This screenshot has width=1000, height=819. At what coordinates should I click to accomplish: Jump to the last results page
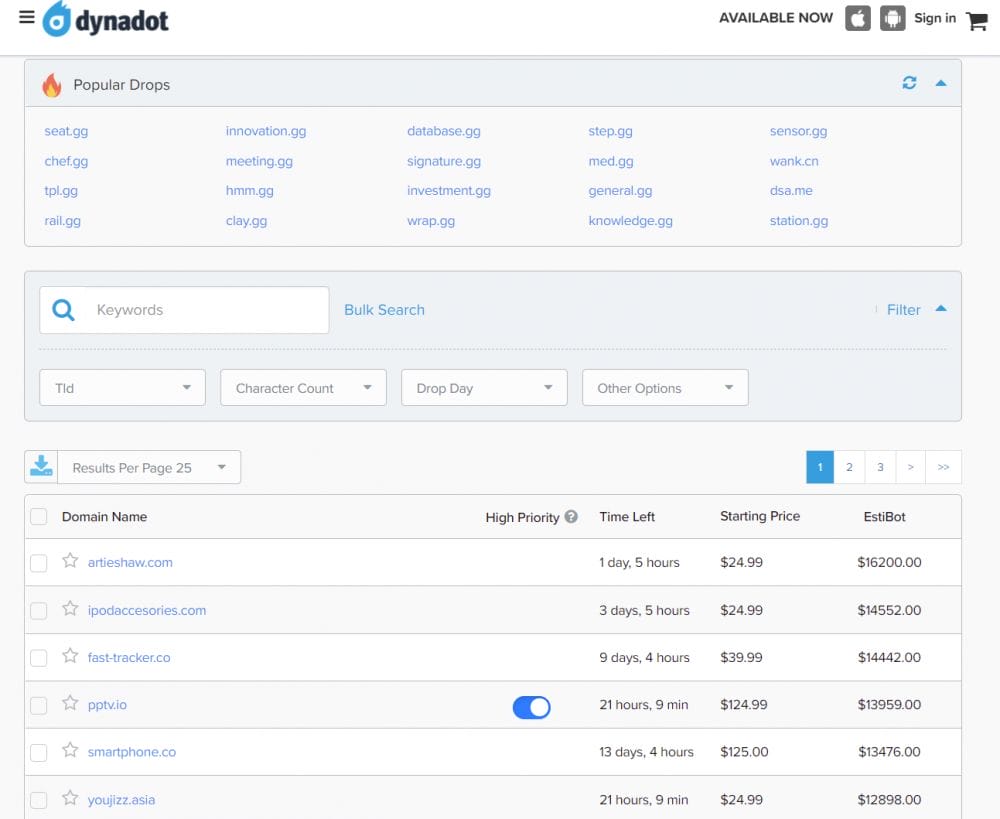943,467
